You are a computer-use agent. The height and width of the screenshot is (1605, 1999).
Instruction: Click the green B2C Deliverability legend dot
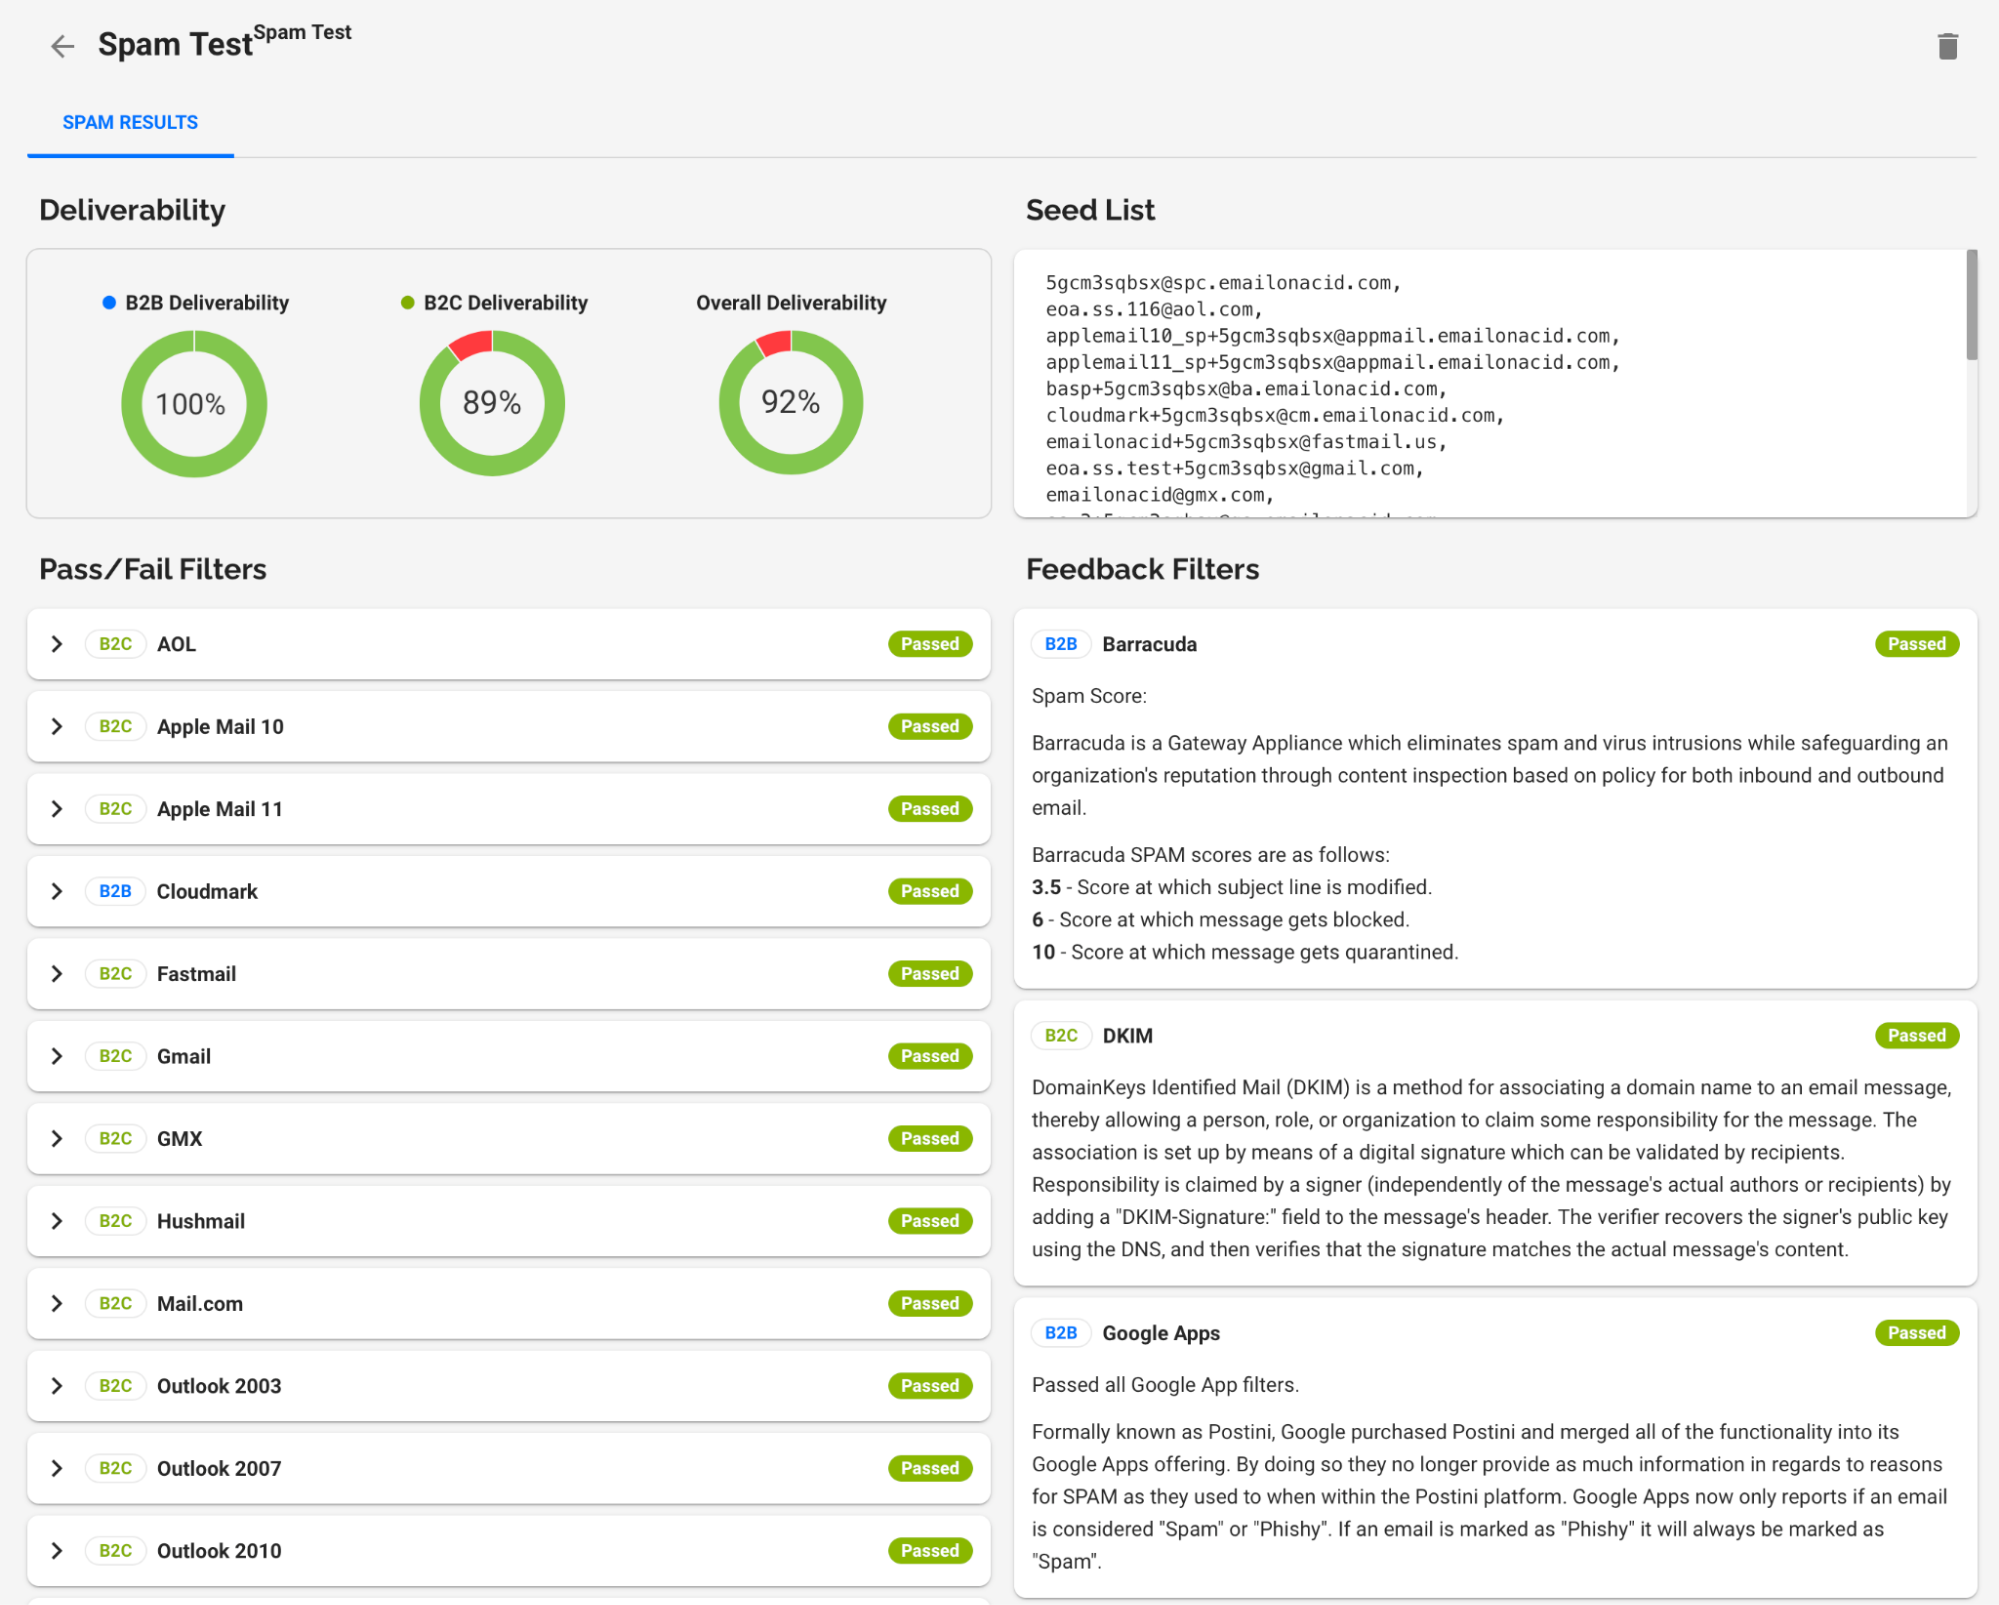pyautogui.click(x=407, y=302)
